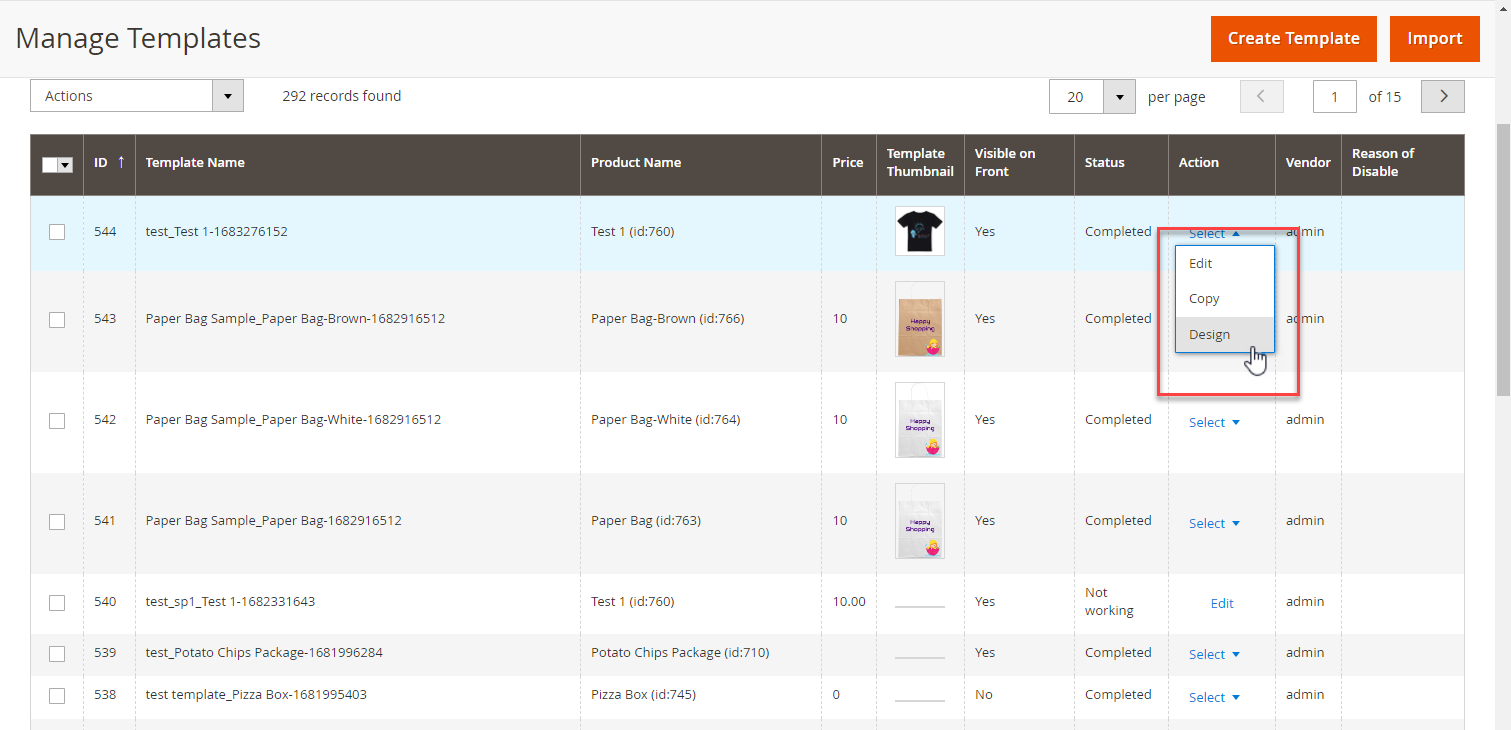Choose Copy from the action menu
1511x730 pixels.
(1204, 299)
